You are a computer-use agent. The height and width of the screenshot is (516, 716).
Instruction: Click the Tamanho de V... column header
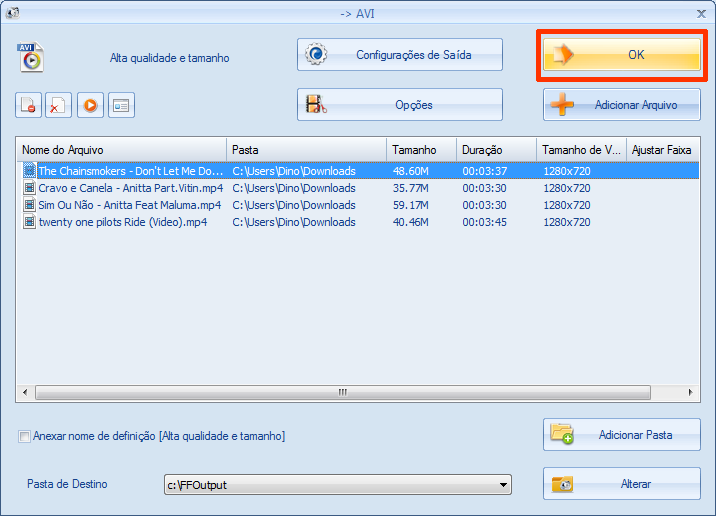pos(581,150)
